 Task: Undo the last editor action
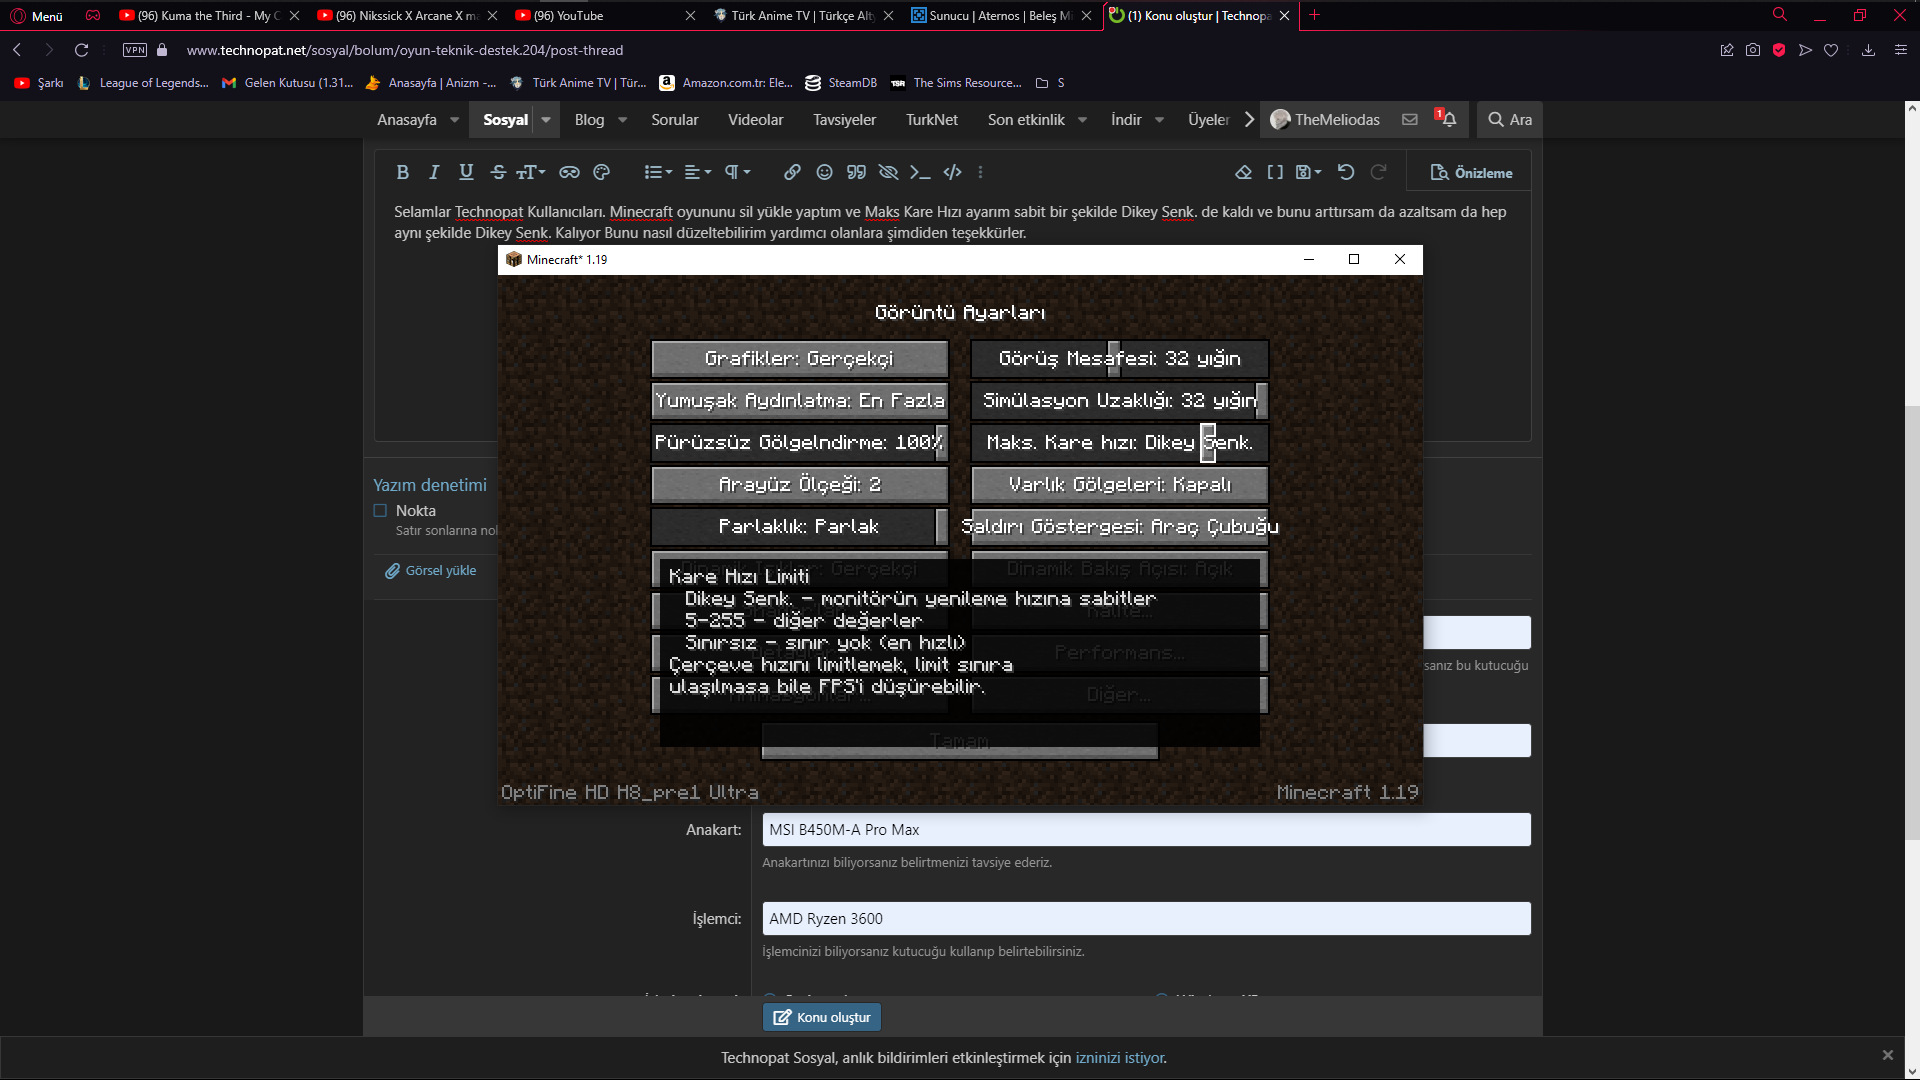click(x=1346, y=172)
